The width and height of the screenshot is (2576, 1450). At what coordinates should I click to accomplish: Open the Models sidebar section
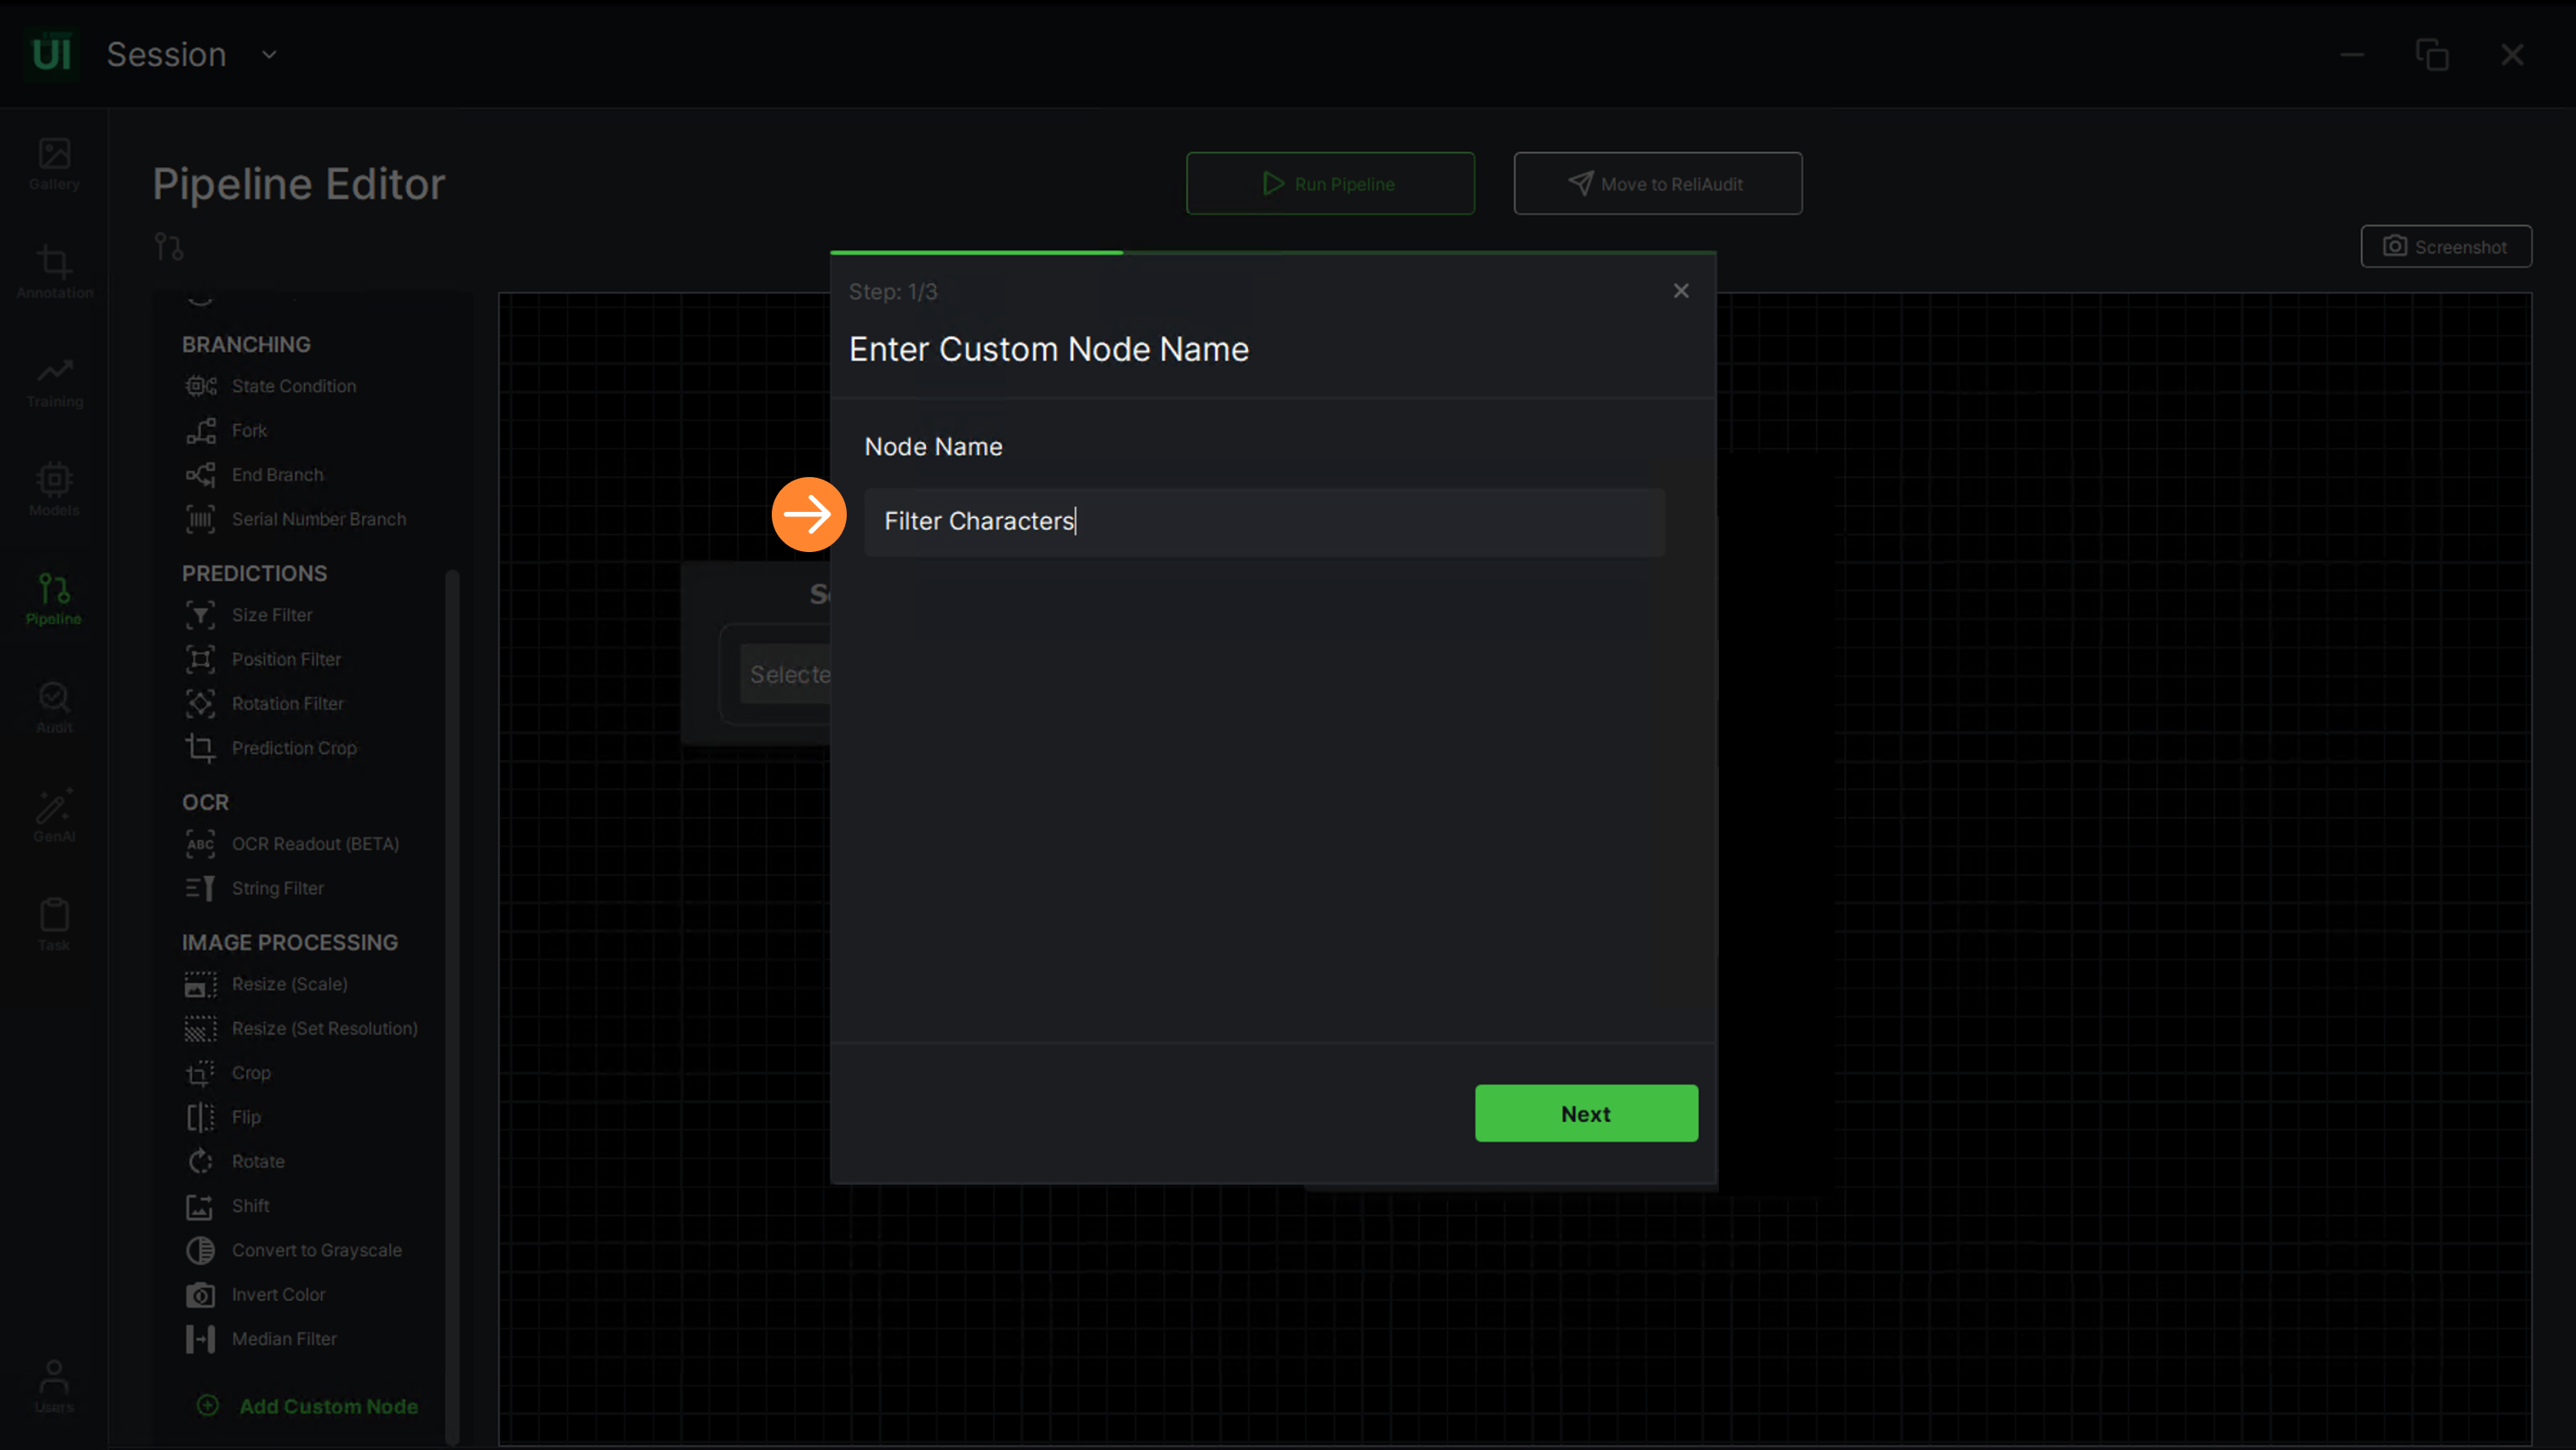coord(54,490)
